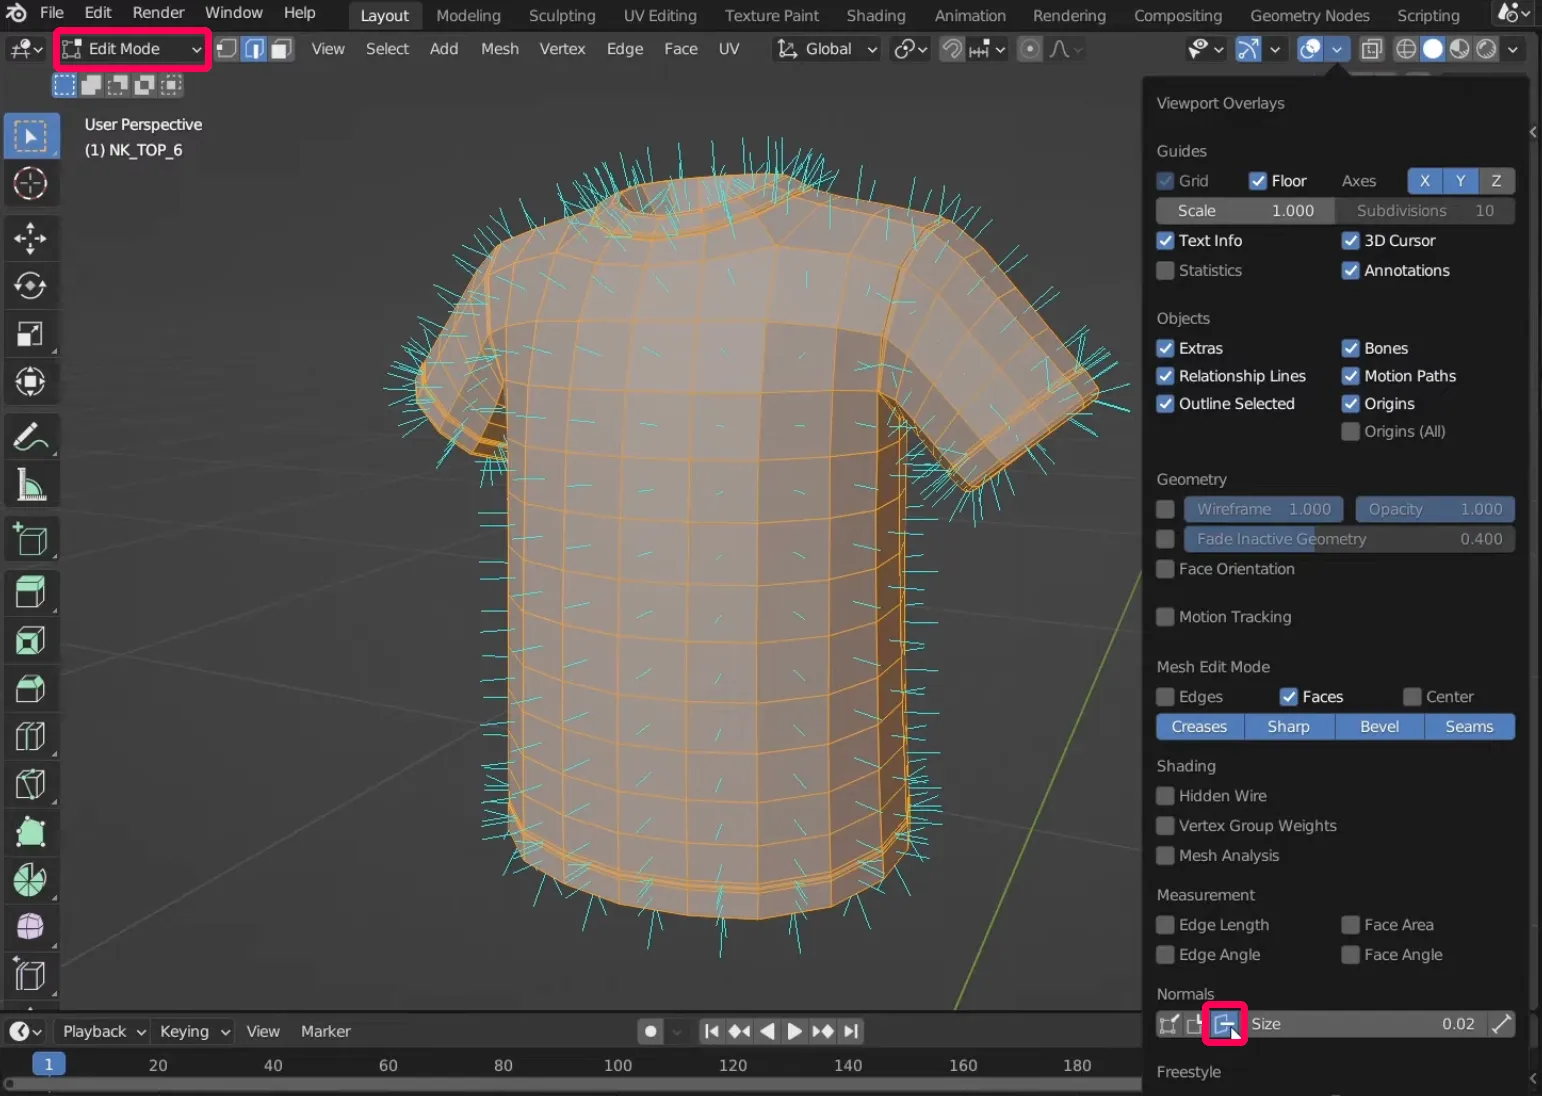Screen dimensions: 1542x1096
Task: Select the Add Cube tool
Action: [x=31, y=540]
